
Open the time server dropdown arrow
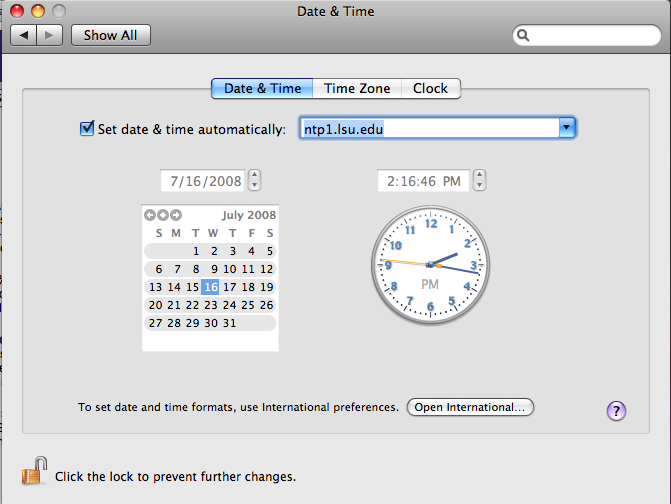[567, 128]
